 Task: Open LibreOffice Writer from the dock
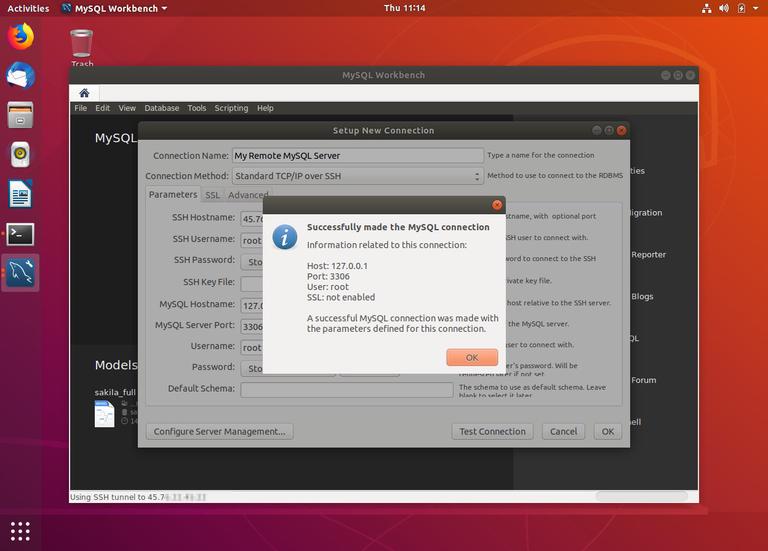tap(20, 193)
